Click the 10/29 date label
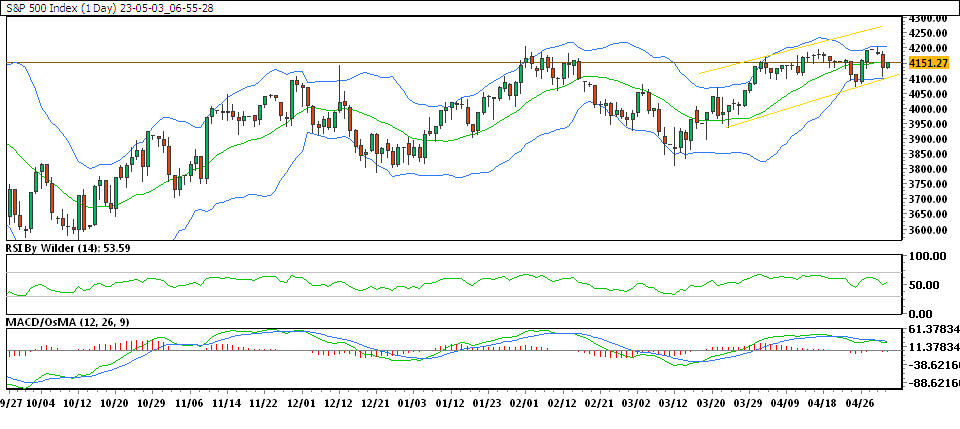Image resolution: width=960 pixels, height=429 pixels. pos(152,404)
